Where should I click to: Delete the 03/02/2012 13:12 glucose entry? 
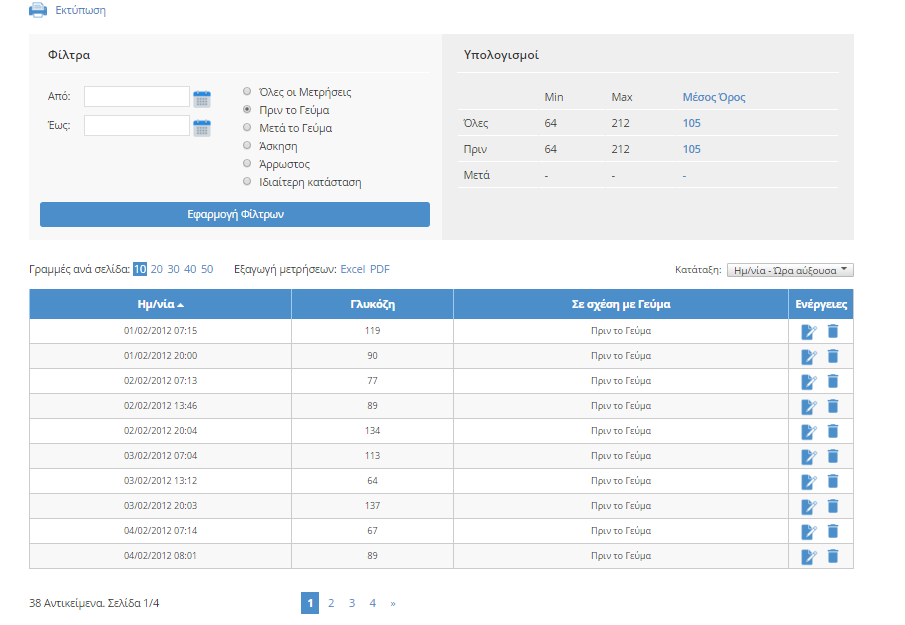(833, 481)
